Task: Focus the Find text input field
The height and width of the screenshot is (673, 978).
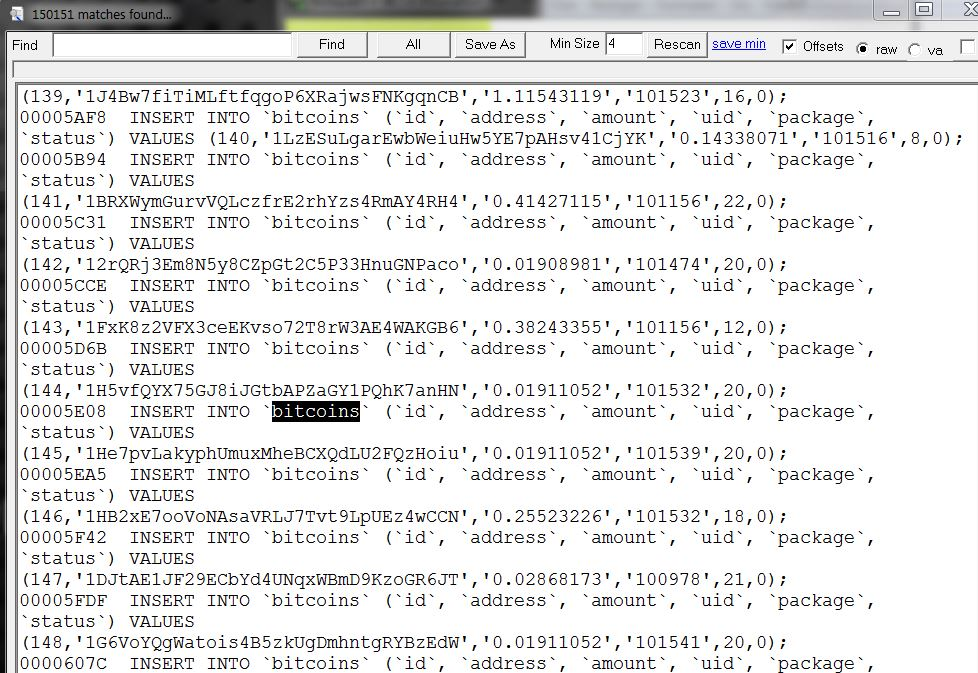Action: click(172, 45)
